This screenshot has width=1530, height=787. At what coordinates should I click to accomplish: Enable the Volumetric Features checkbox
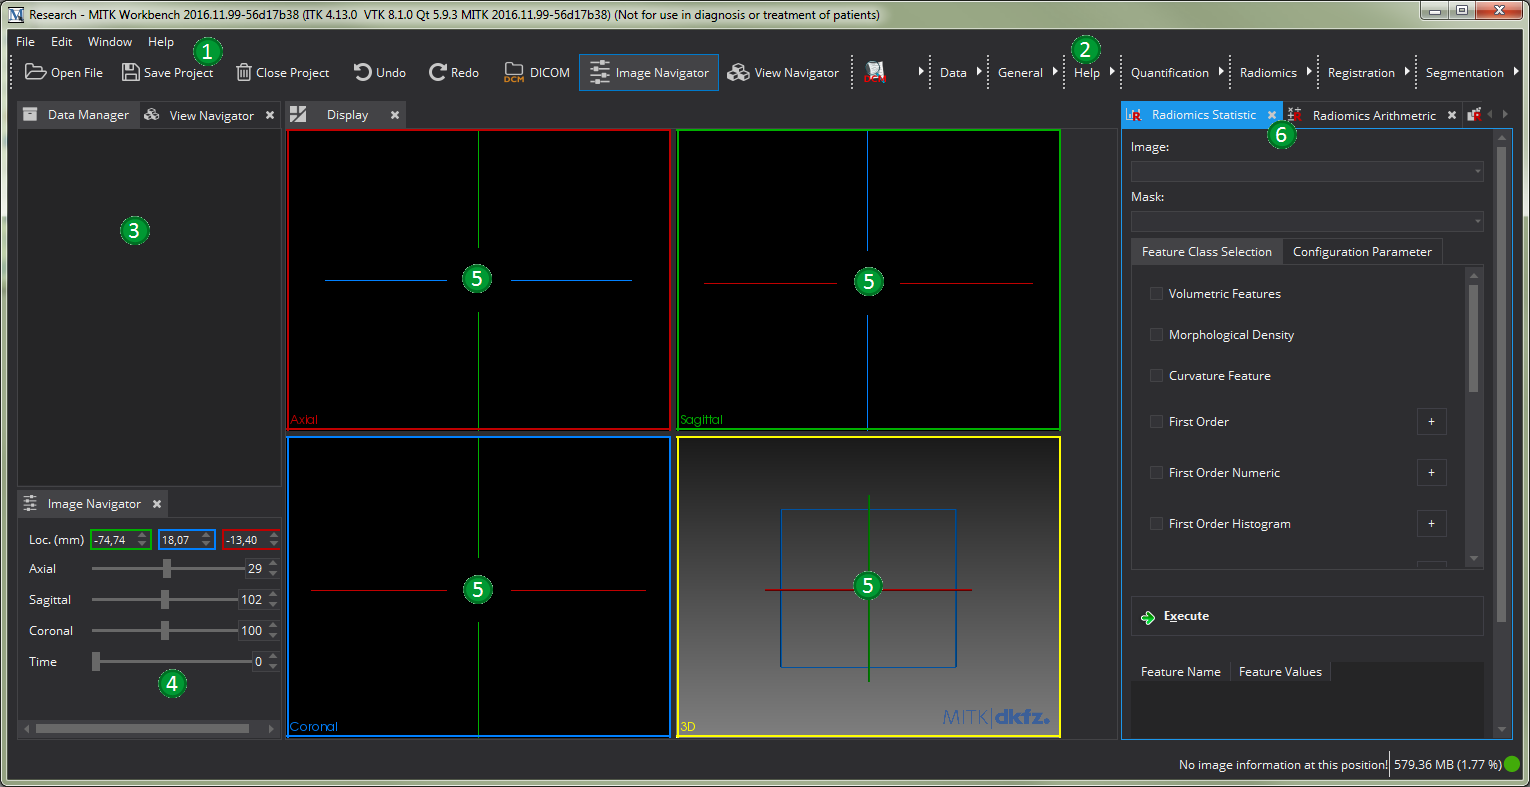[1156, 294]
